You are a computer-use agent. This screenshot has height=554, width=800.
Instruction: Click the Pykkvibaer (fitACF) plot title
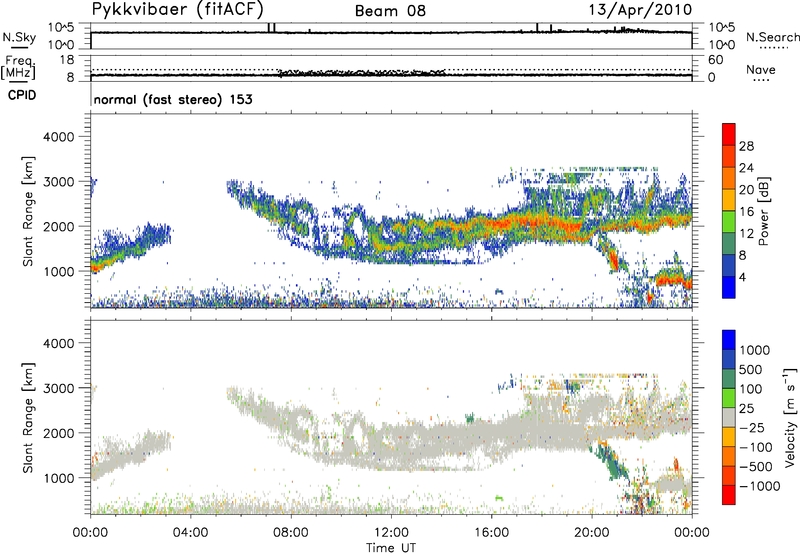[x=178, y=10]
